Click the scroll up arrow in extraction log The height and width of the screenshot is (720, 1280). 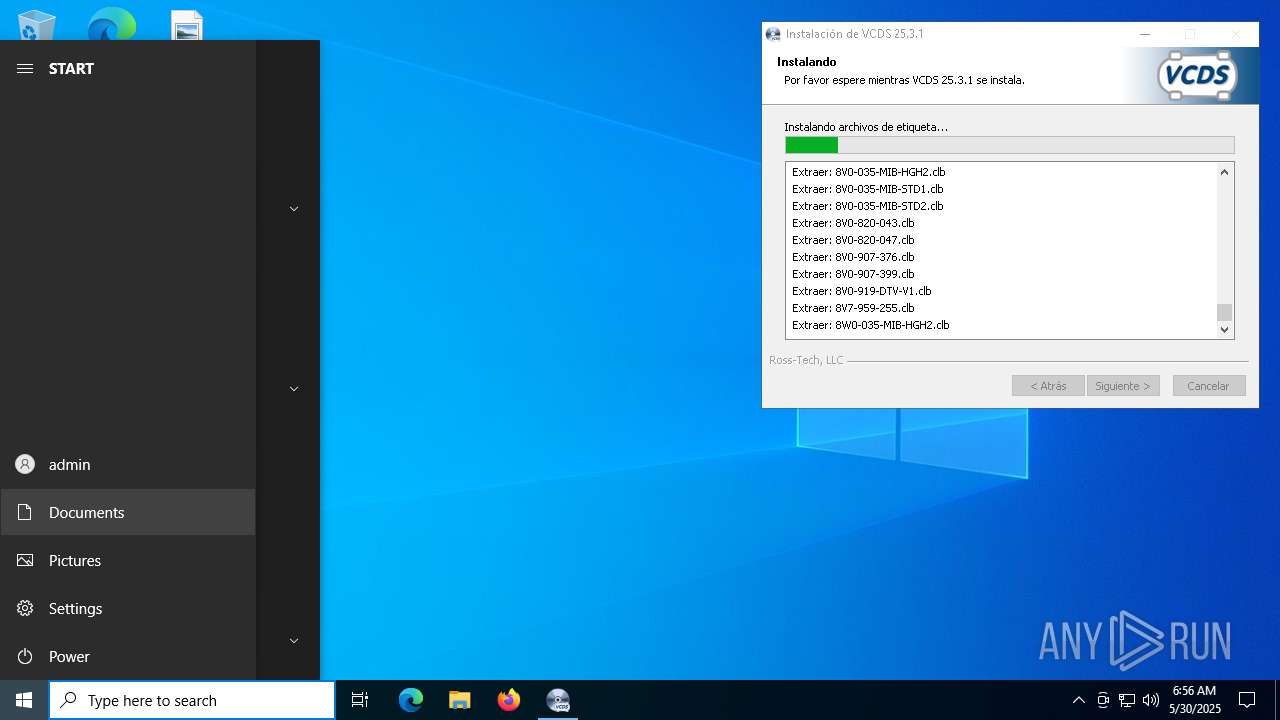pos(1224,172)
